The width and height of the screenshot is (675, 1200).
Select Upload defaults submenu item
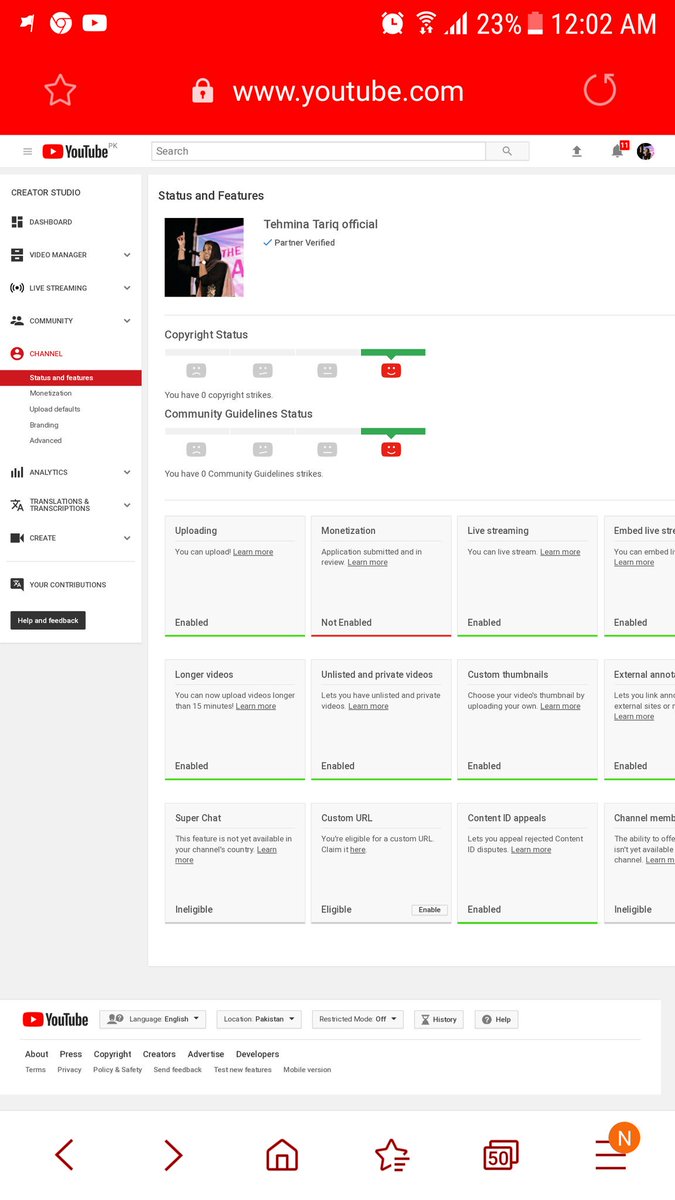[55, 409]
